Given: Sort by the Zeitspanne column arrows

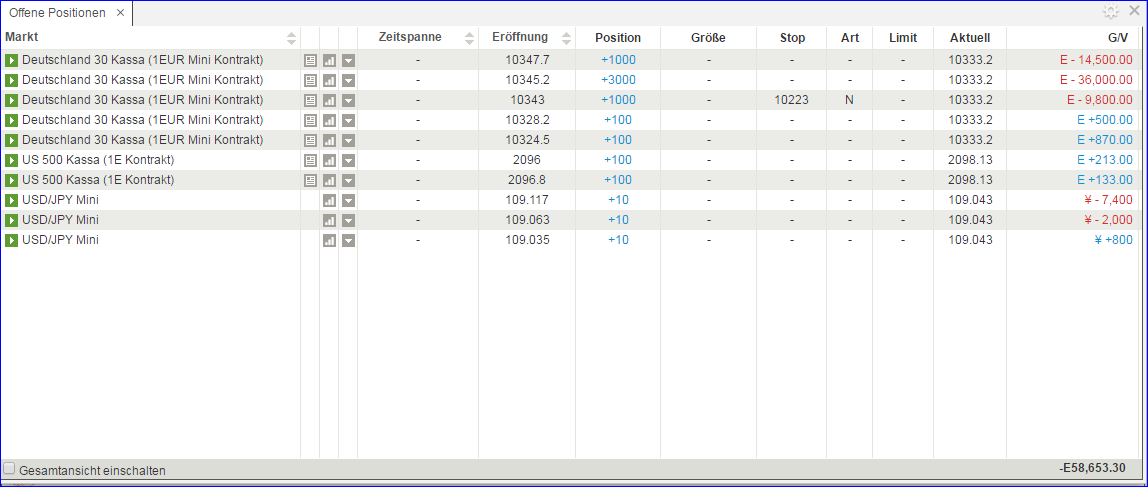Looking at the screenshot, I should coord(469,38).
